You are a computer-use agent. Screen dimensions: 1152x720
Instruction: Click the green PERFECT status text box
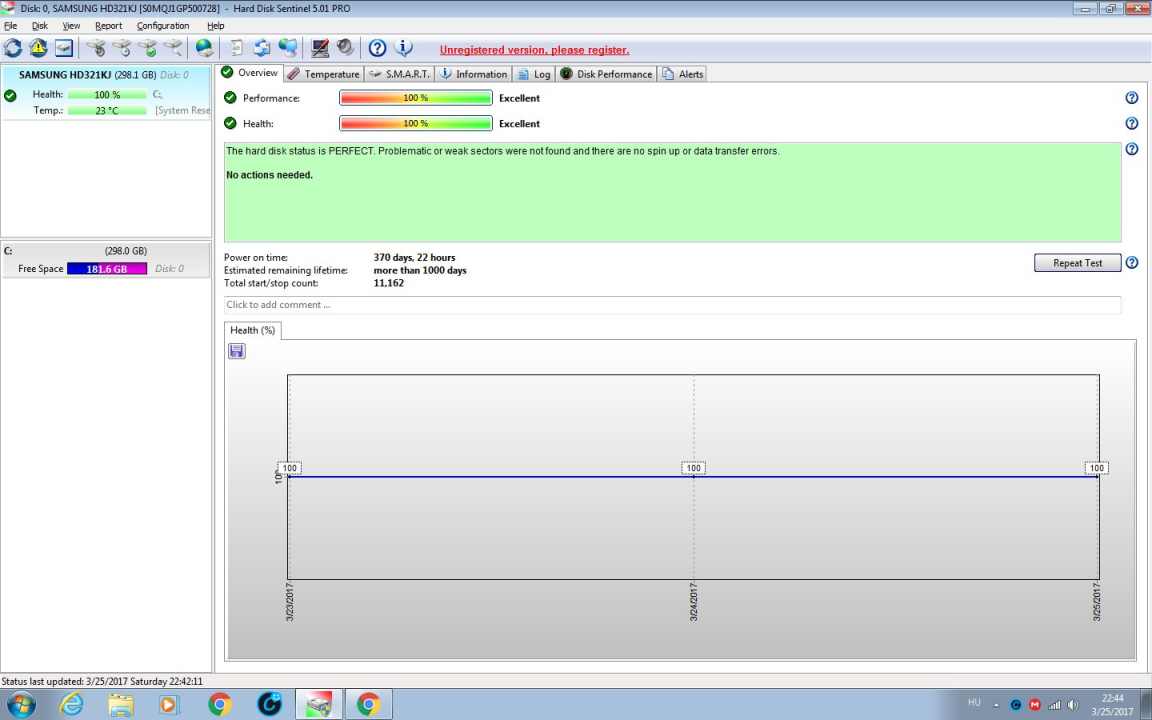point(672,192)
